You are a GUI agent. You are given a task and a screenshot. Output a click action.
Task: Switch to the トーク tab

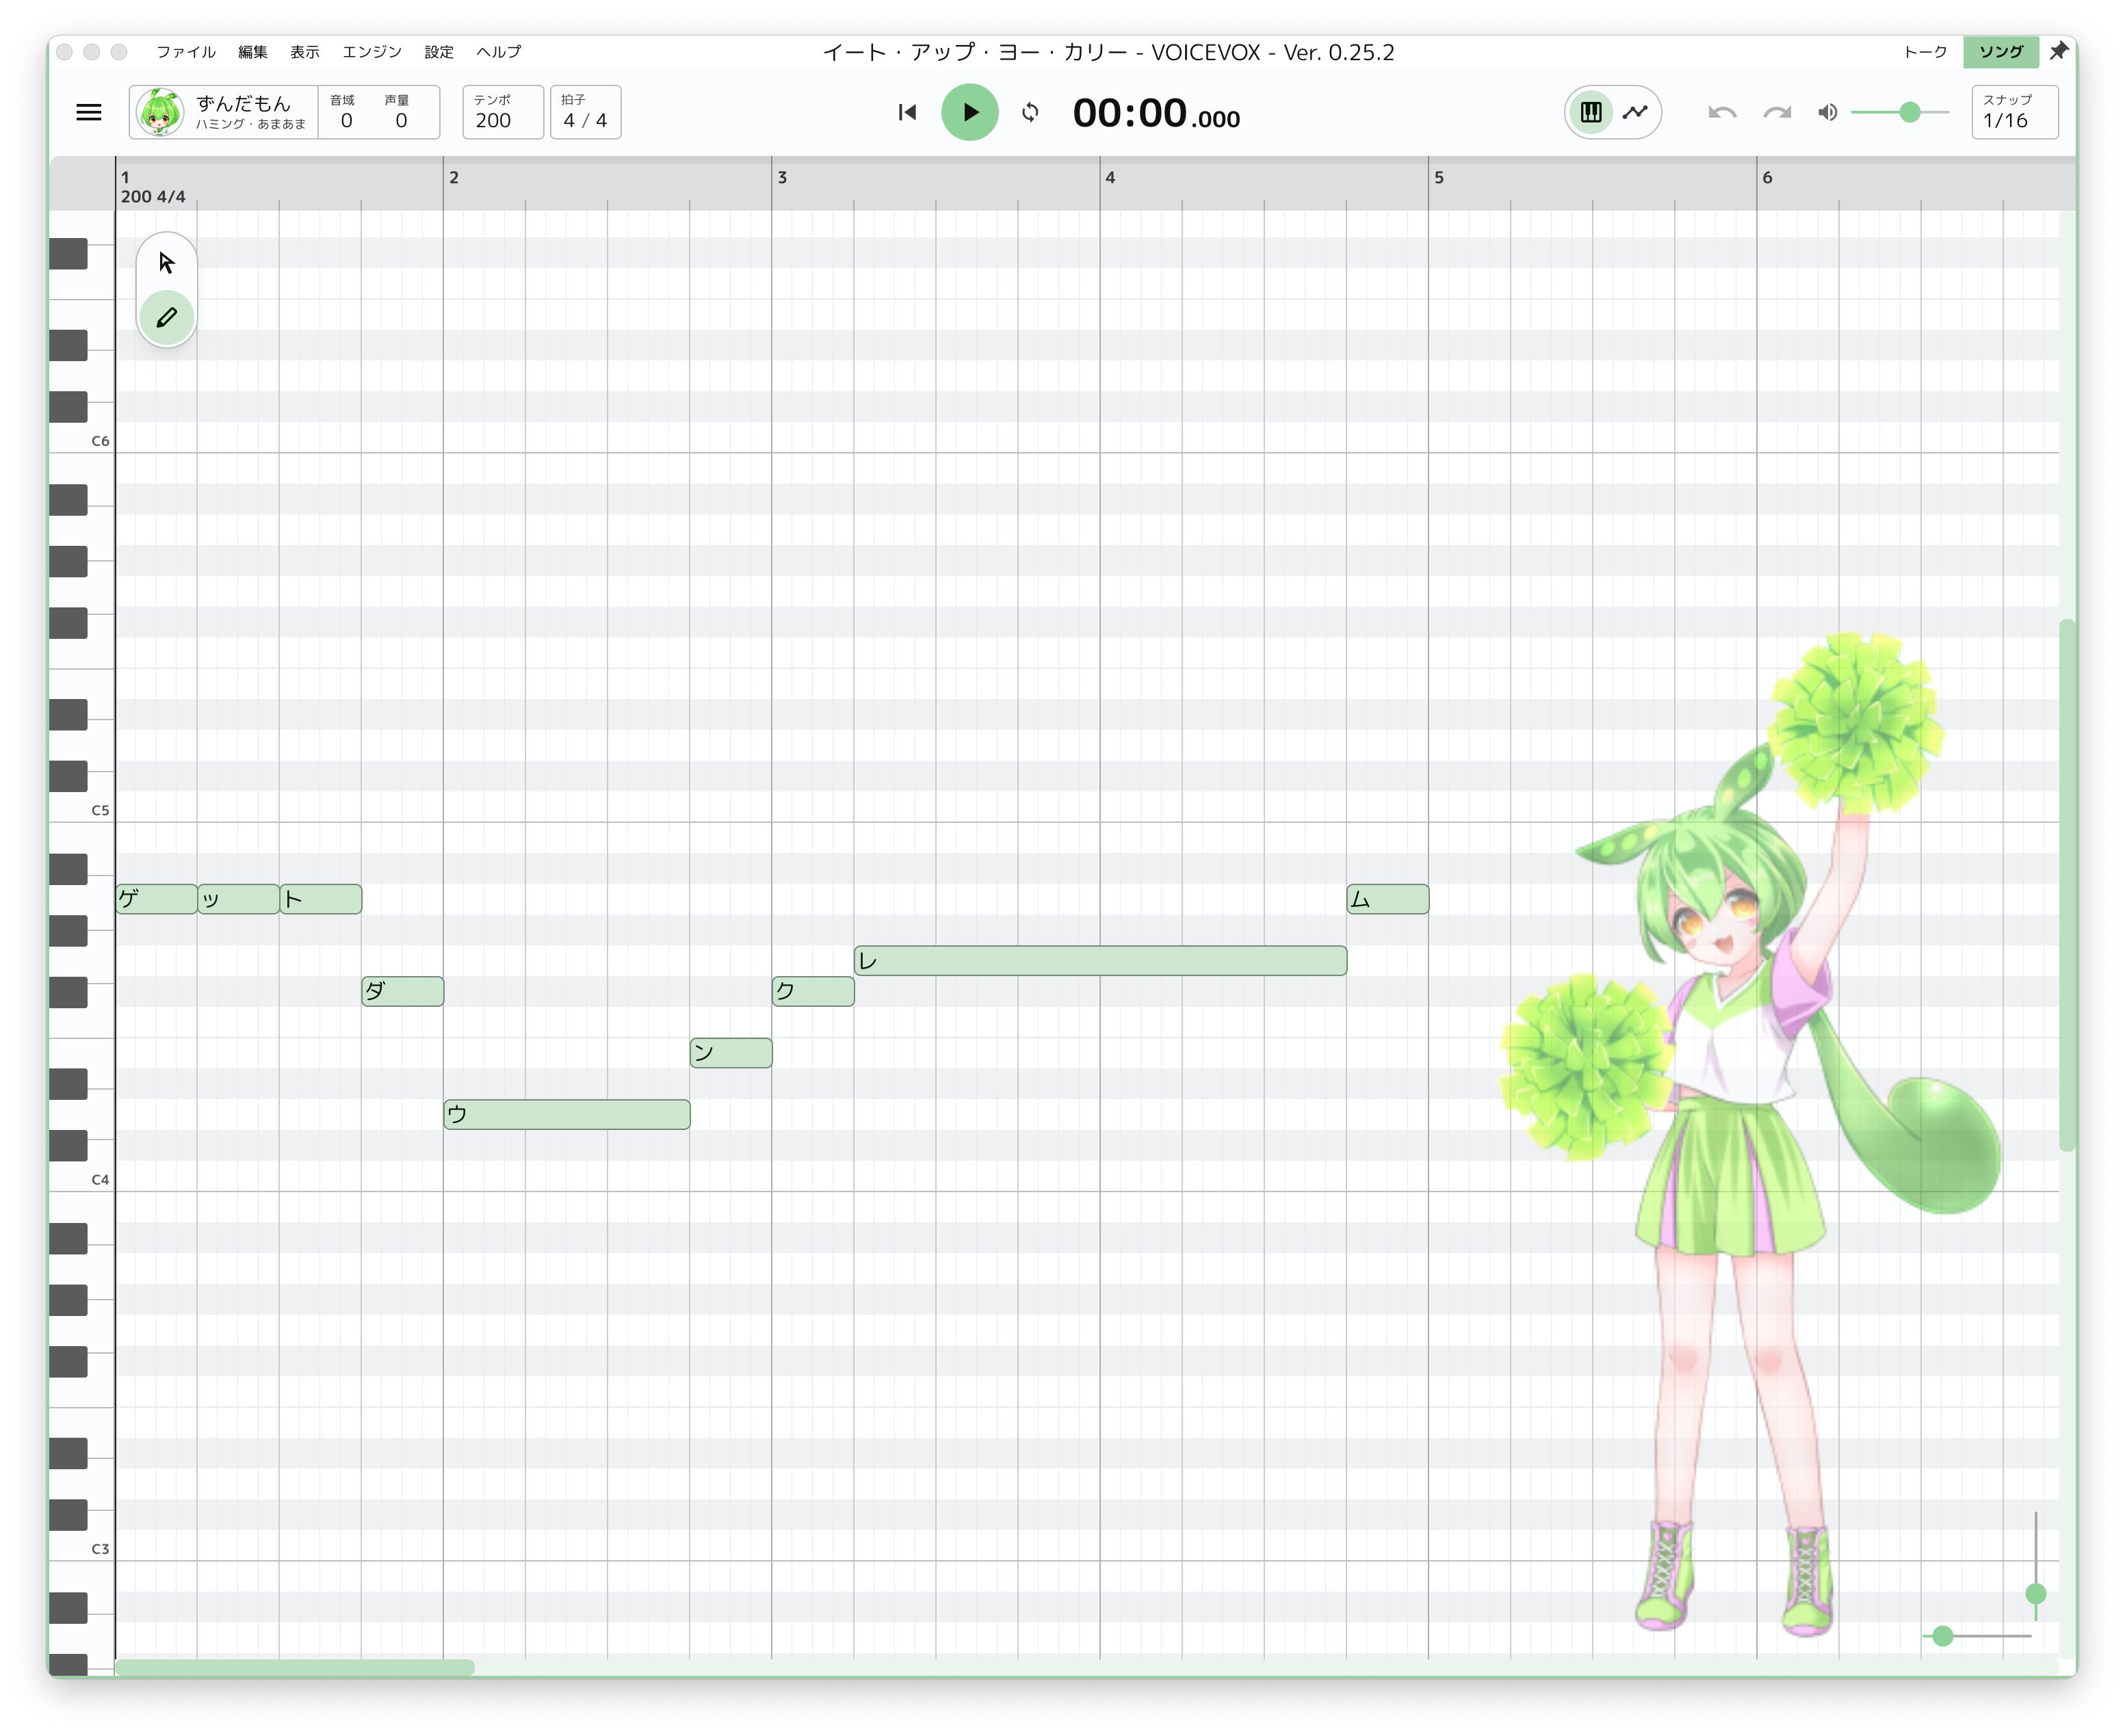coord(1925,52)
